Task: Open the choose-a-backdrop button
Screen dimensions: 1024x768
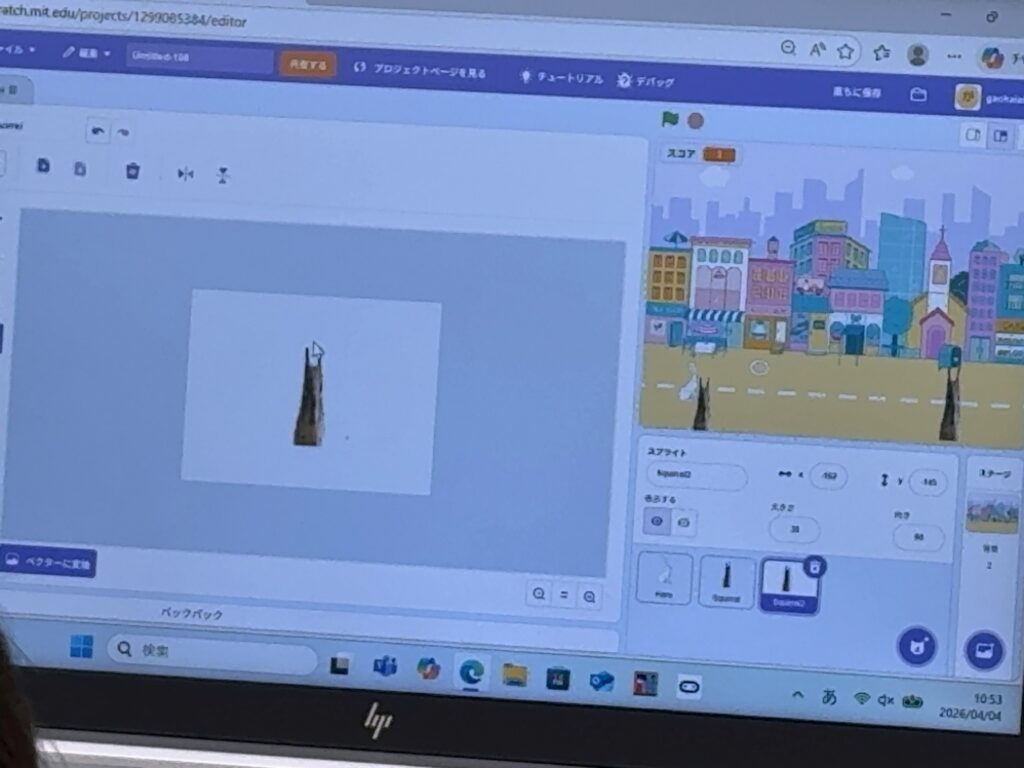Action: [x=984, y=651]
